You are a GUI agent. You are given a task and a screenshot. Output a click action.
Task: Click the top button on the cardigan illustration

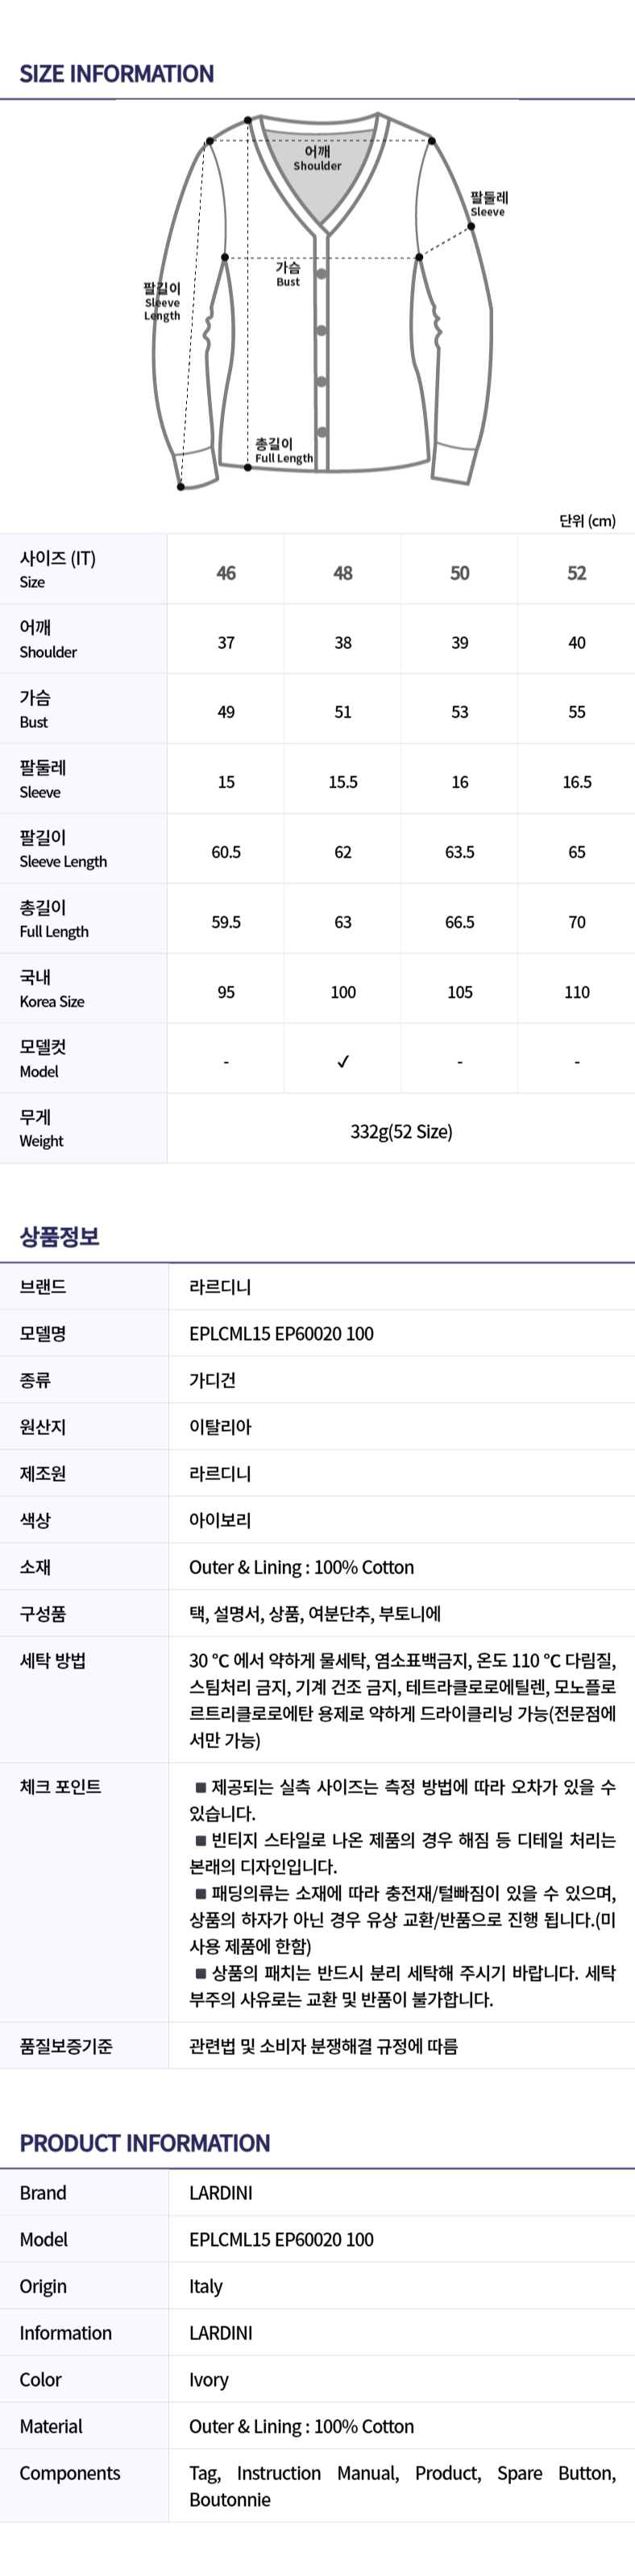[322, 274]
